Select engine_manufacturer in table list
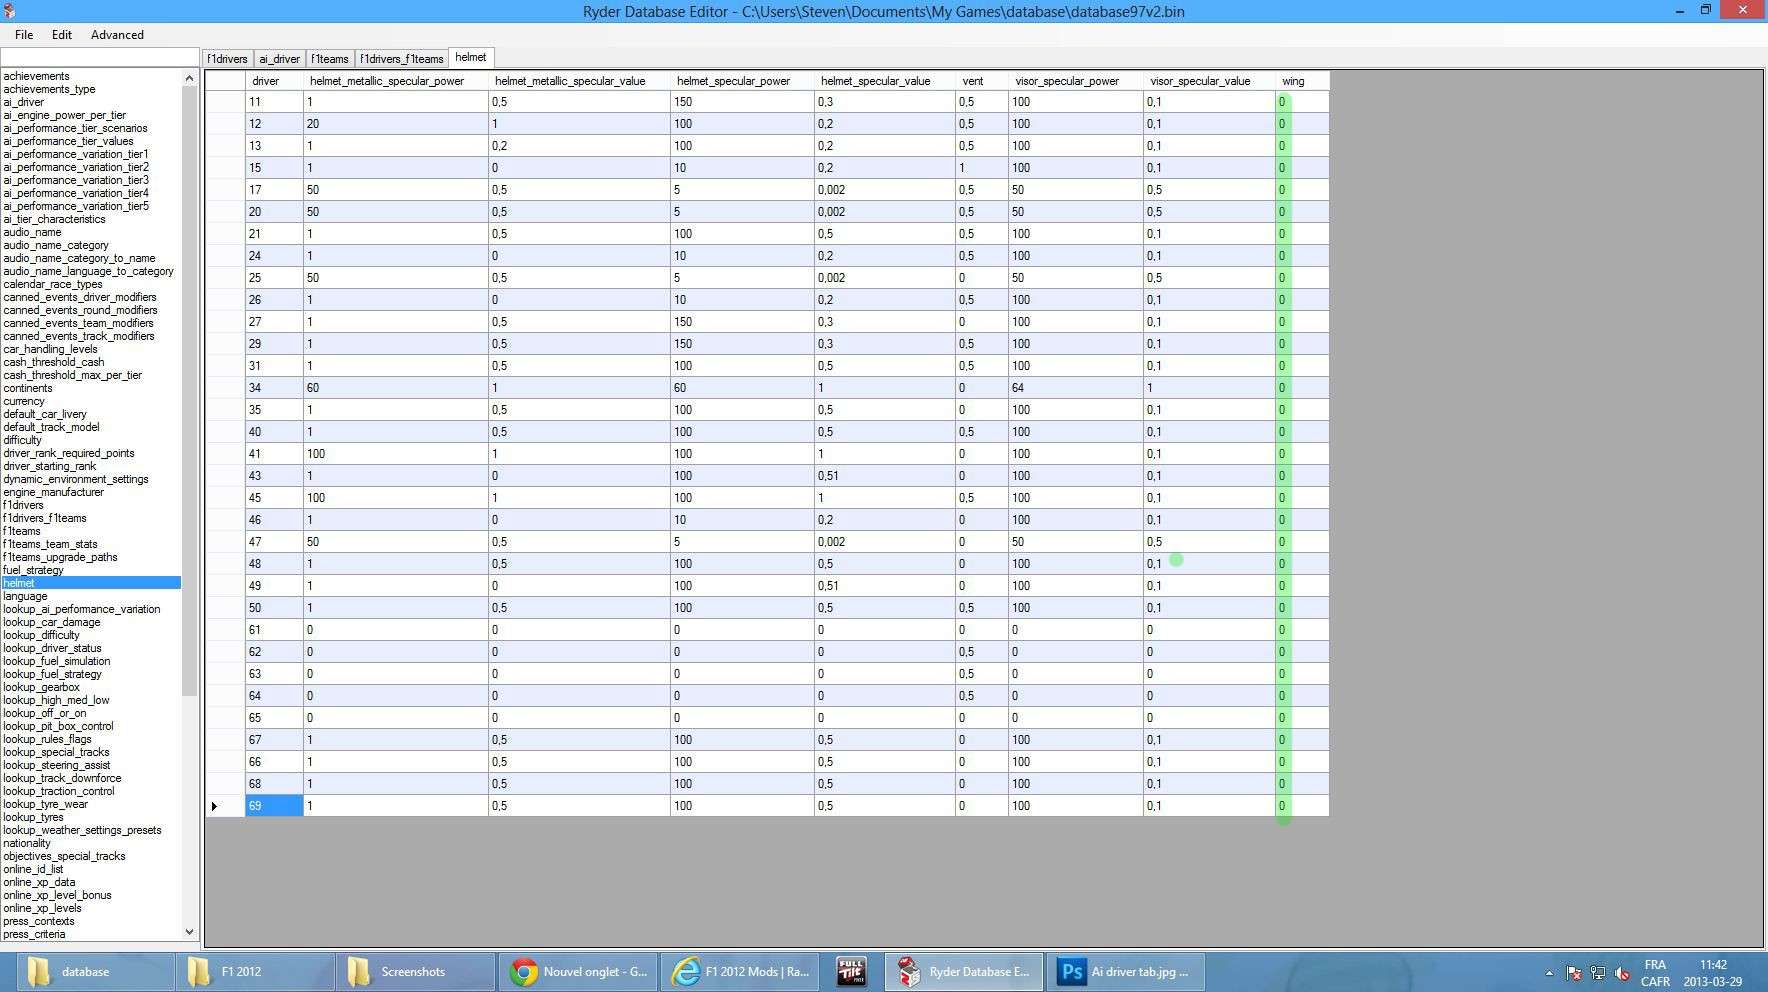This screenshot has width=1768, height=992. point(53,492)
